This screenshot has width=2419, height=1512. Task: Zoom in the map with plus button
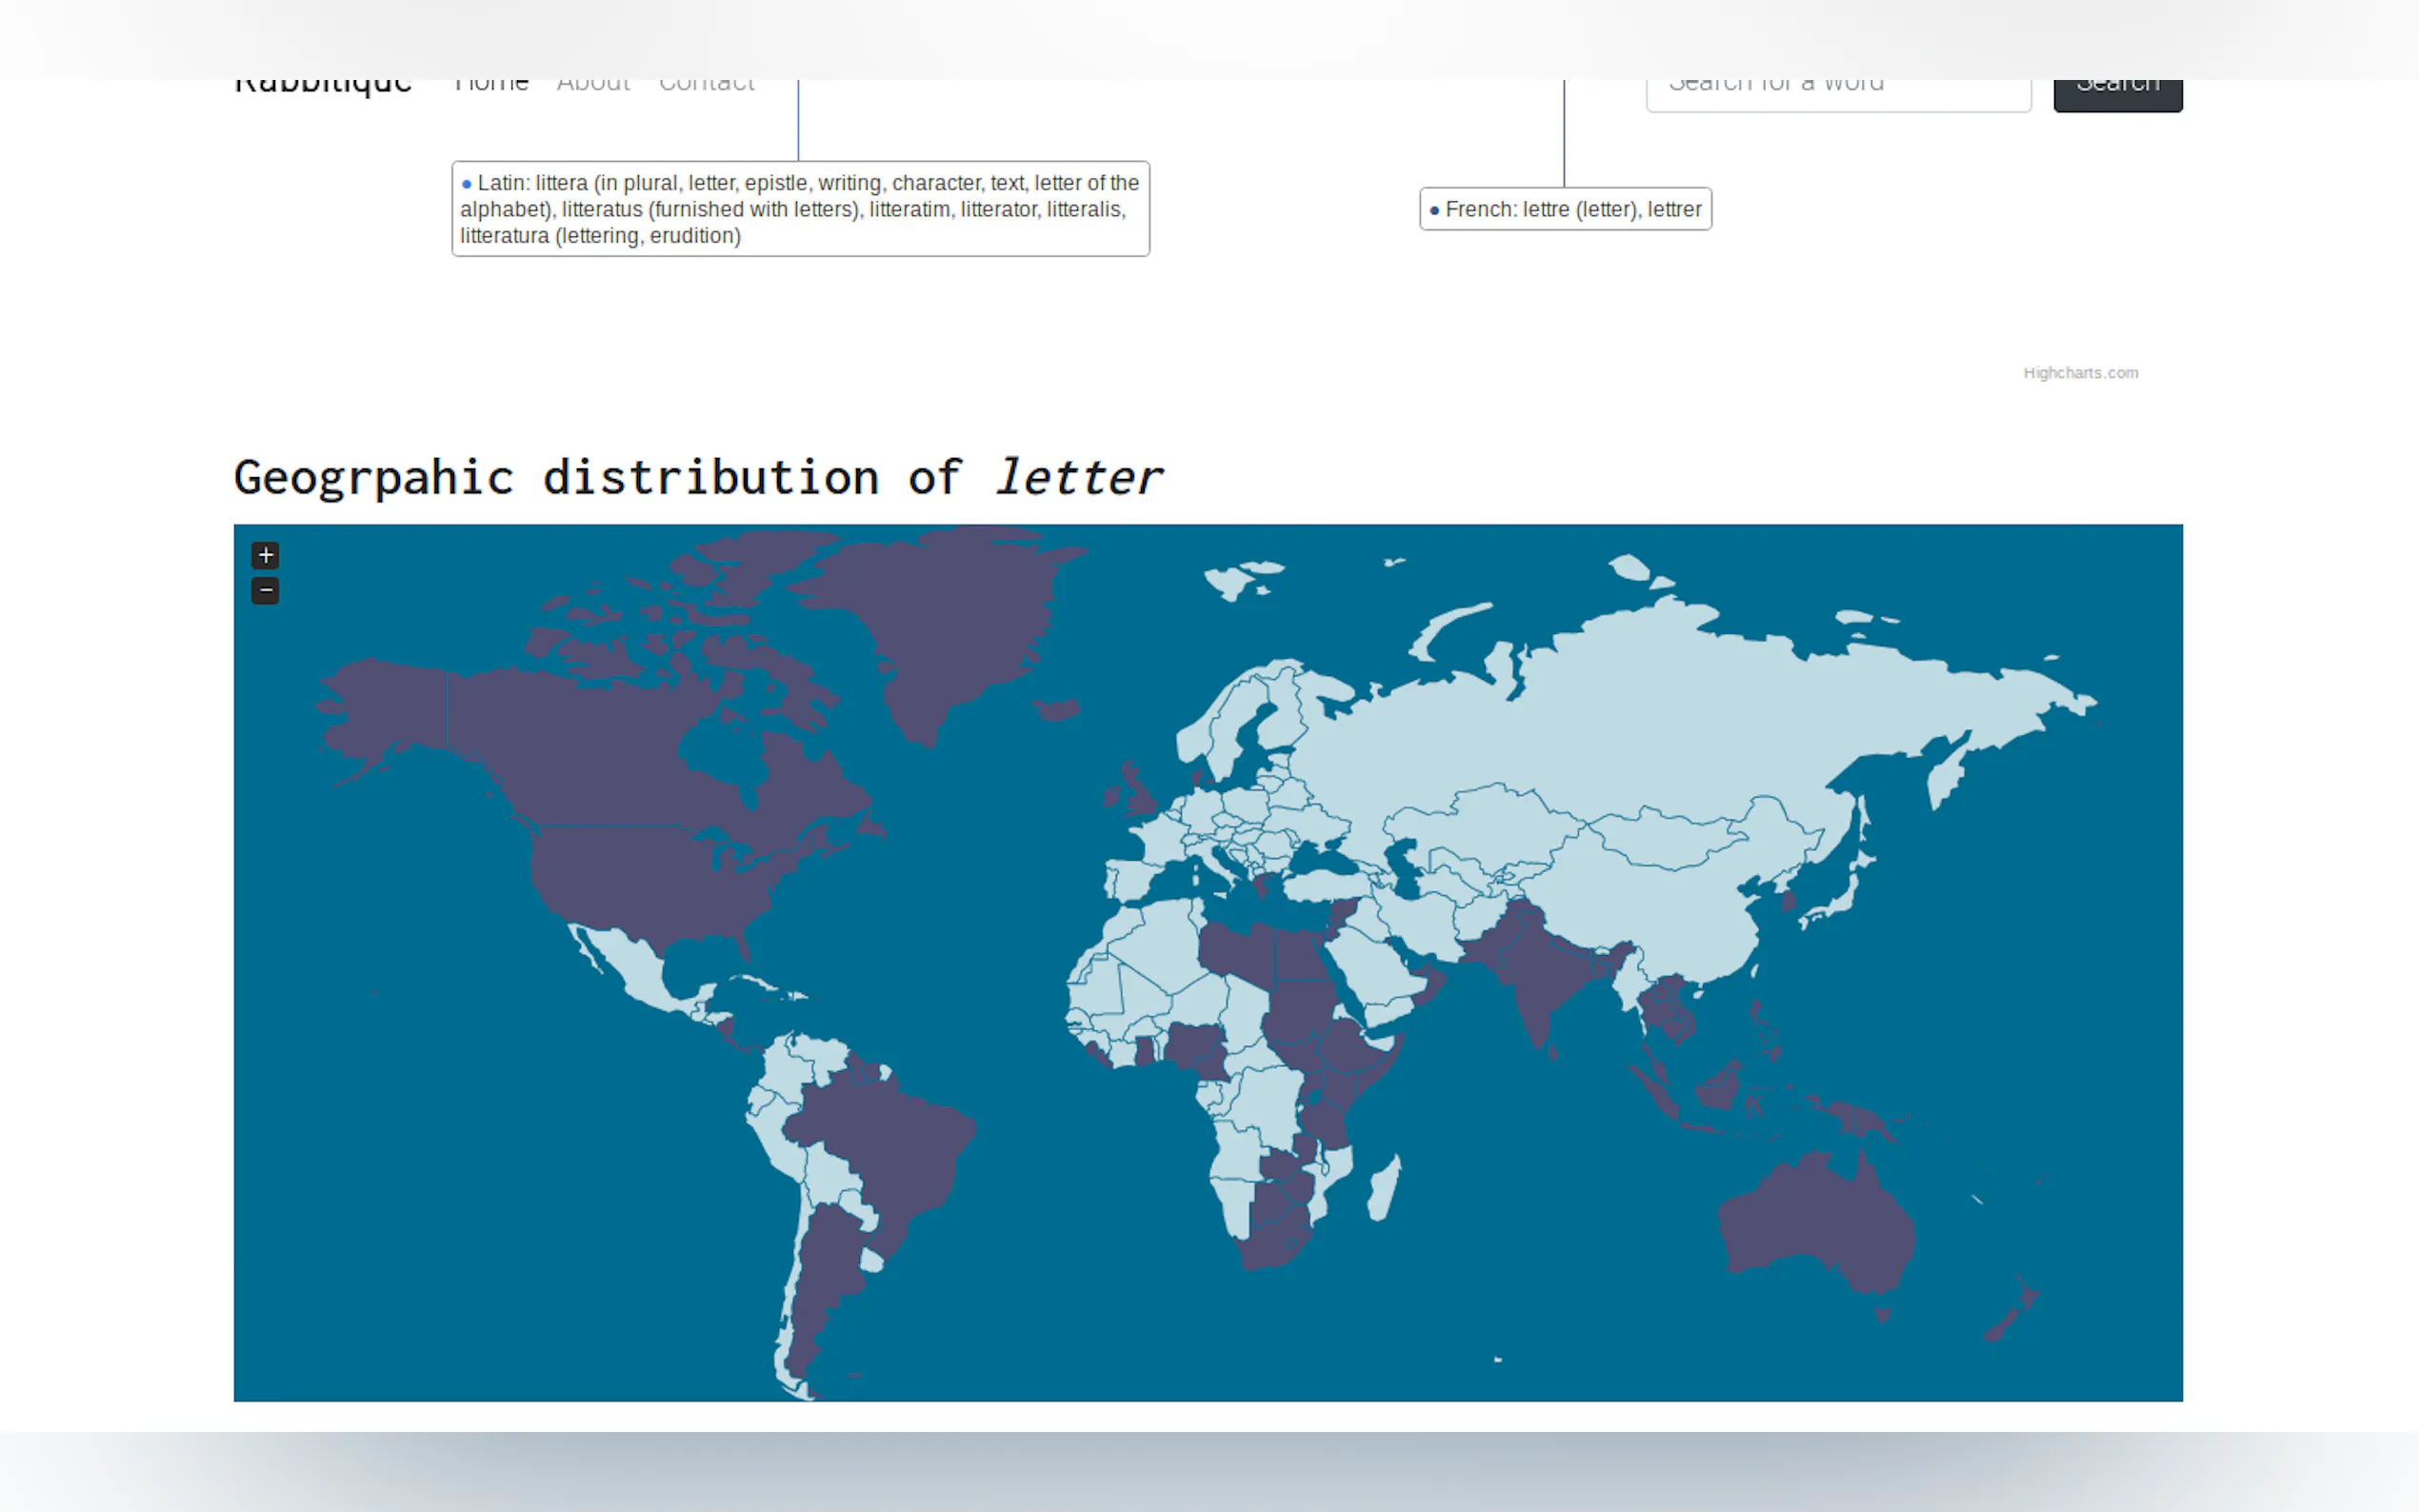[265, 555]
